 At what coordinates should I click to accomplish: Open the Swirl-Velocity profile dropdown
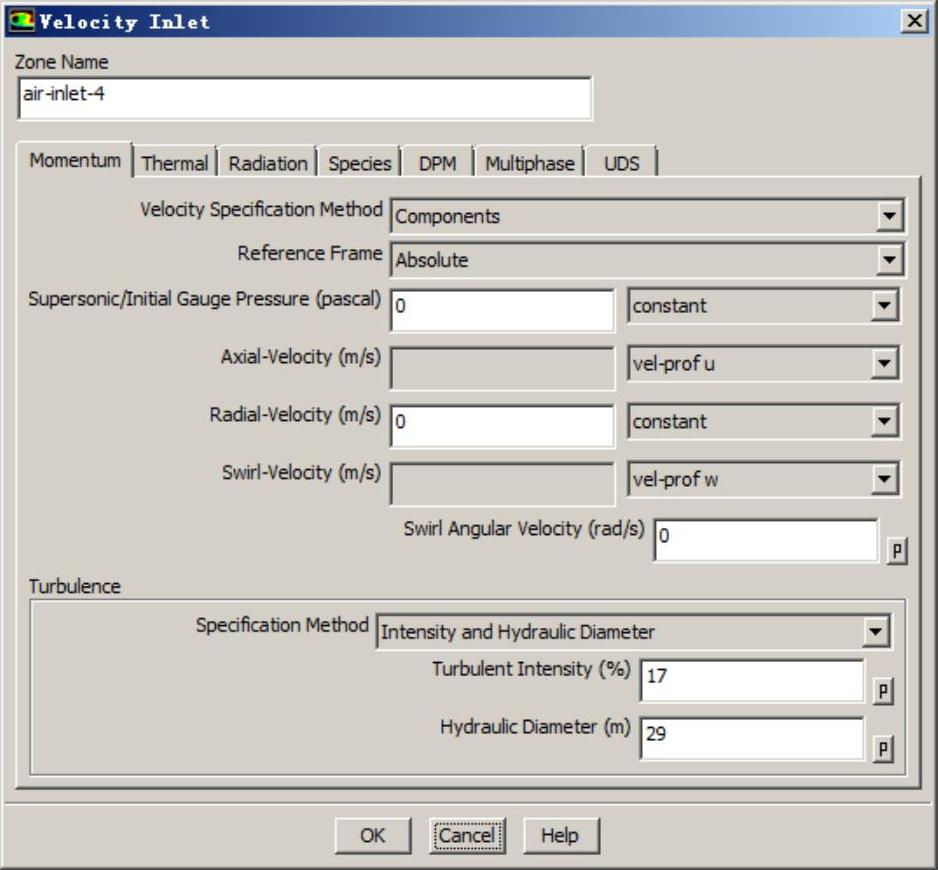tap(763, 480)
